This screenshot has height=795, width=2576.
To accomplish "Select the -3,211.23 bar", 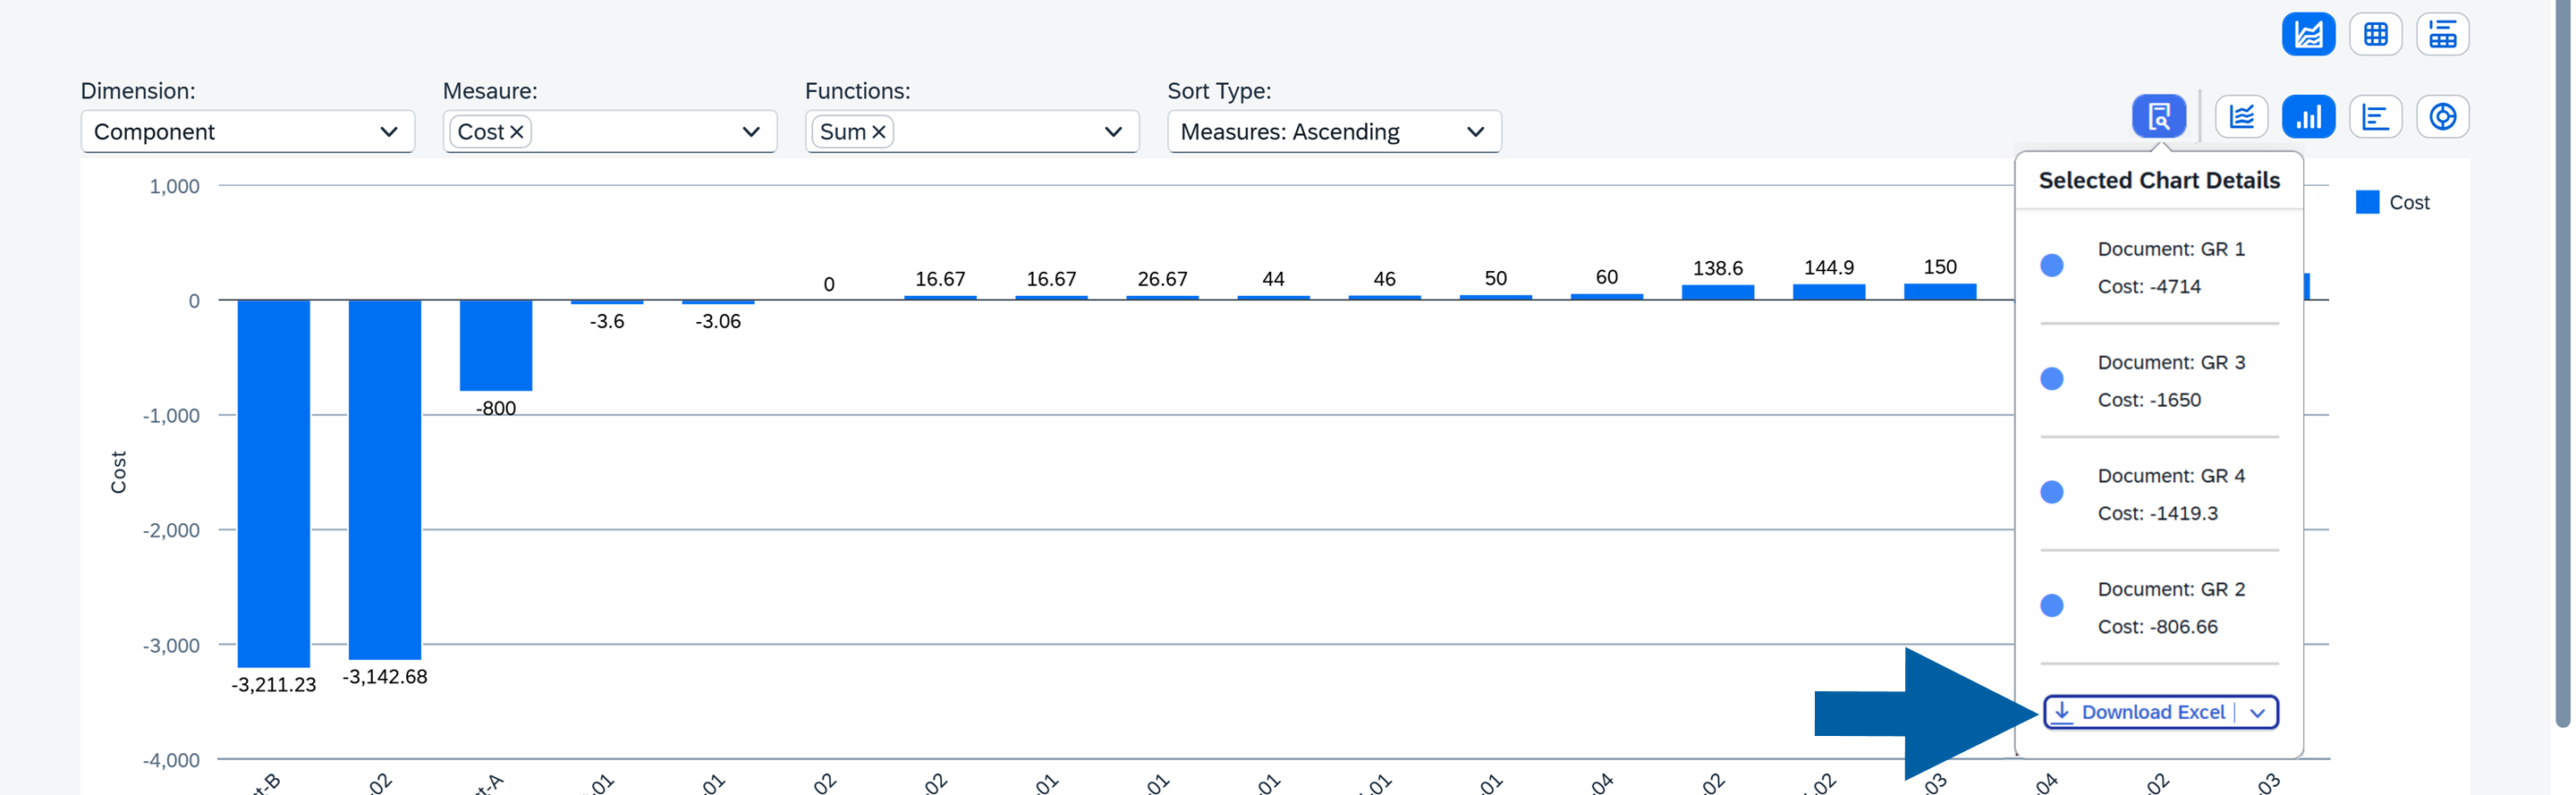I will pos(273,483).
